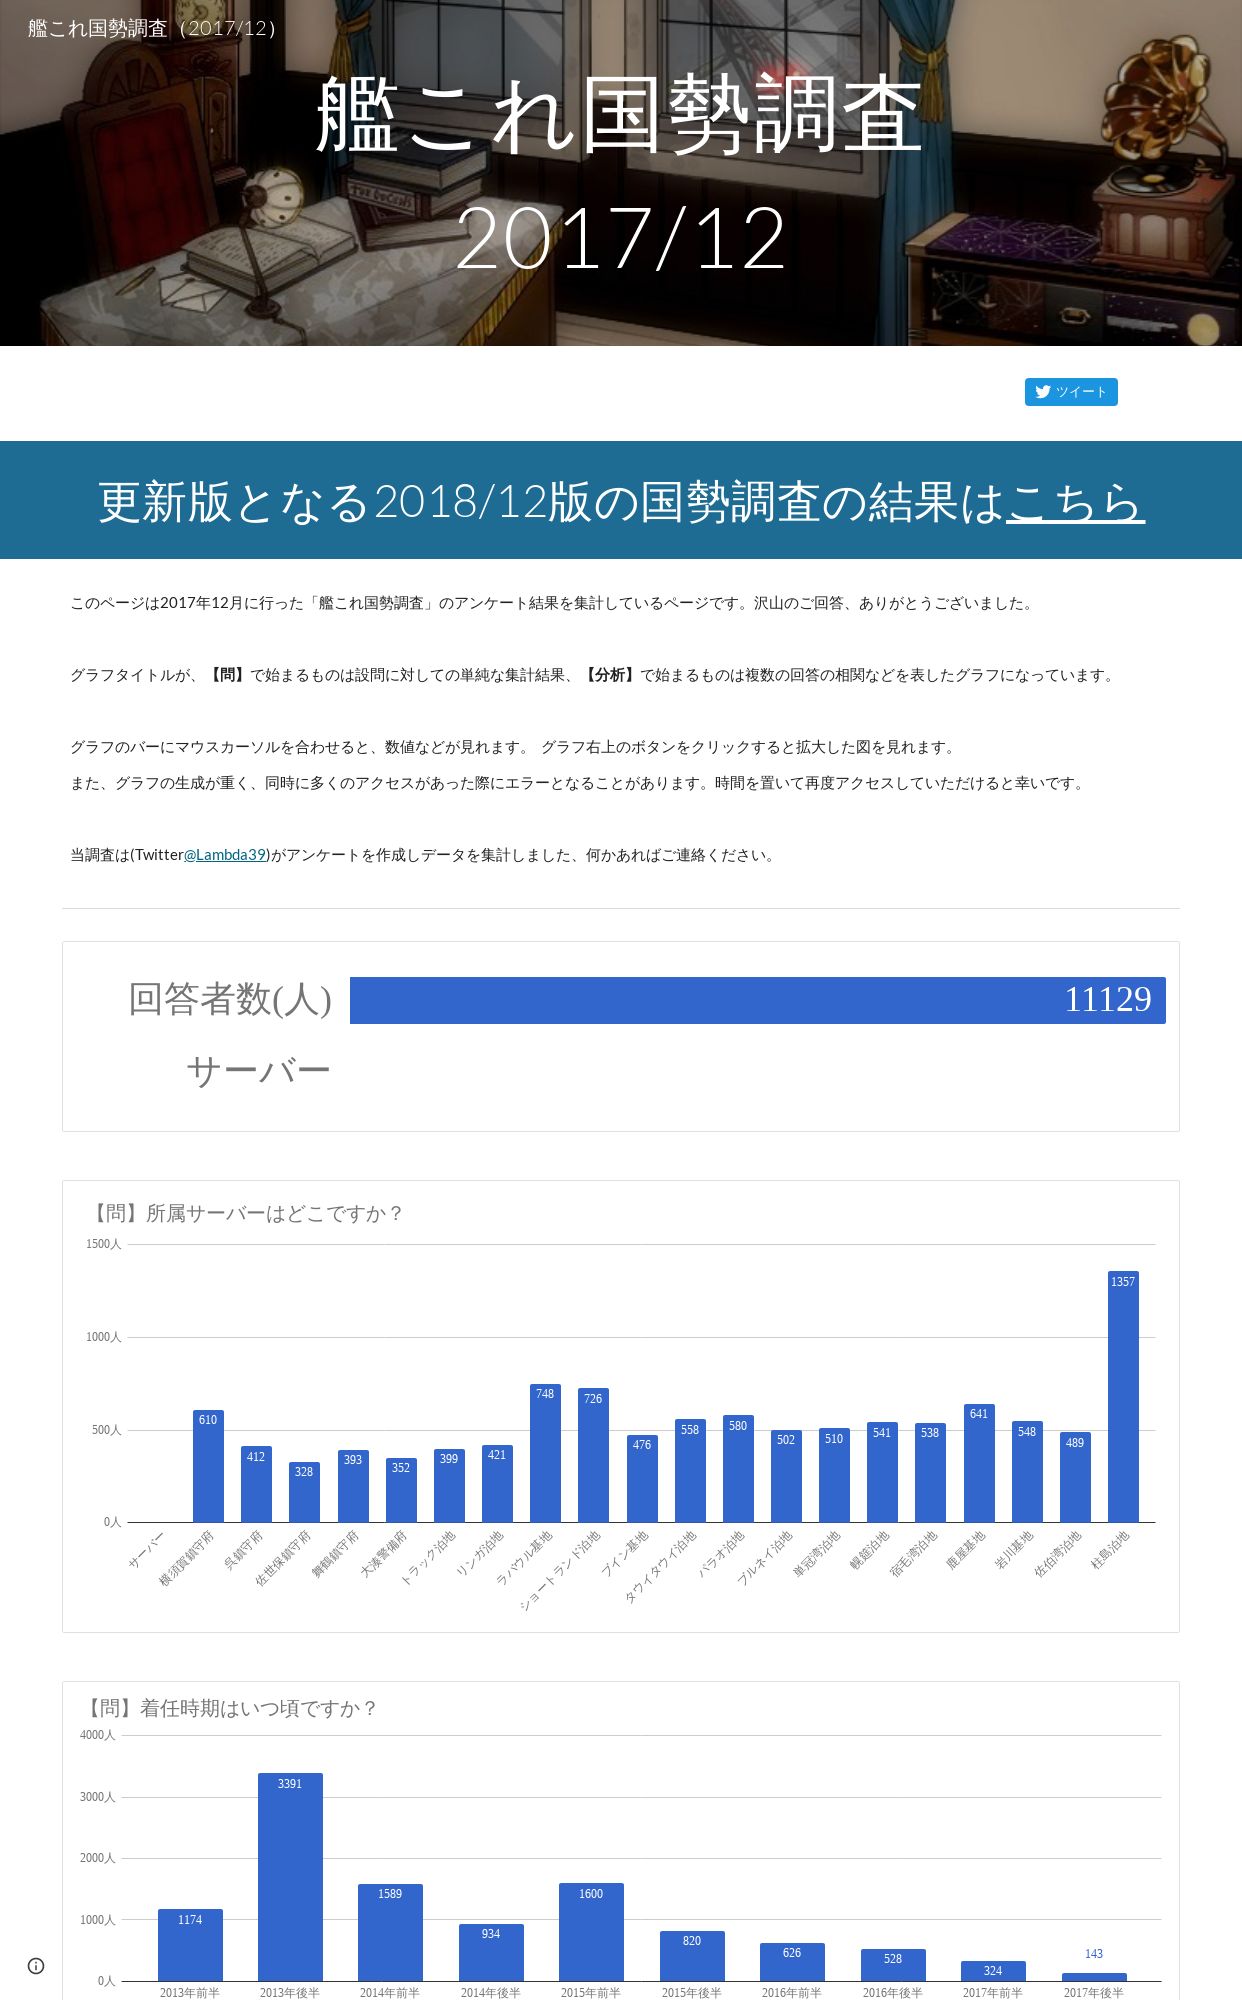
Task: Select the トラック泊地 bar labeled 399
Action: [449, 1486]
